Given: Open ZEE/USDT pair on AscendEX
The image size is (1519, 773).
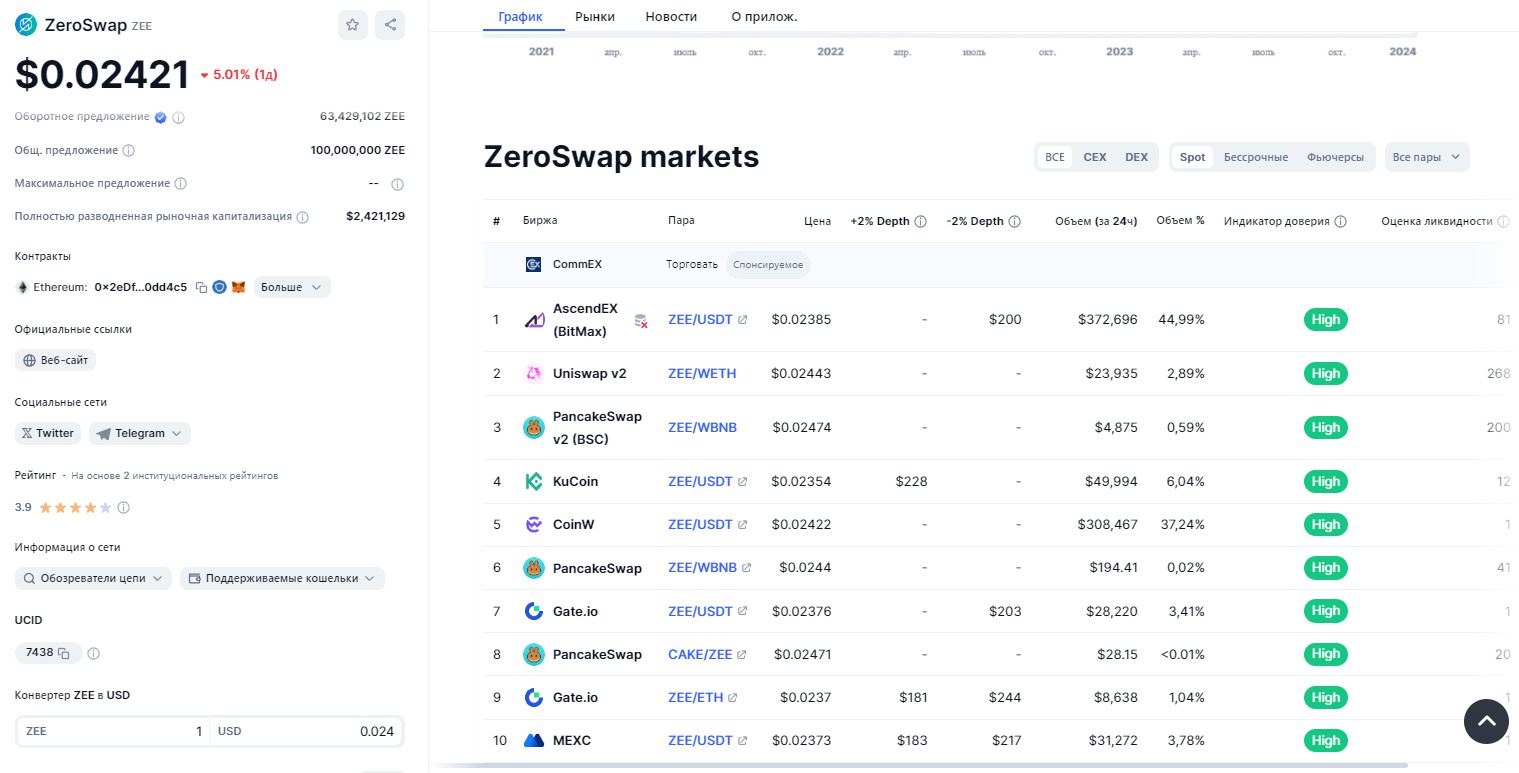Looking at the screenshot, I should click(707, 320).
